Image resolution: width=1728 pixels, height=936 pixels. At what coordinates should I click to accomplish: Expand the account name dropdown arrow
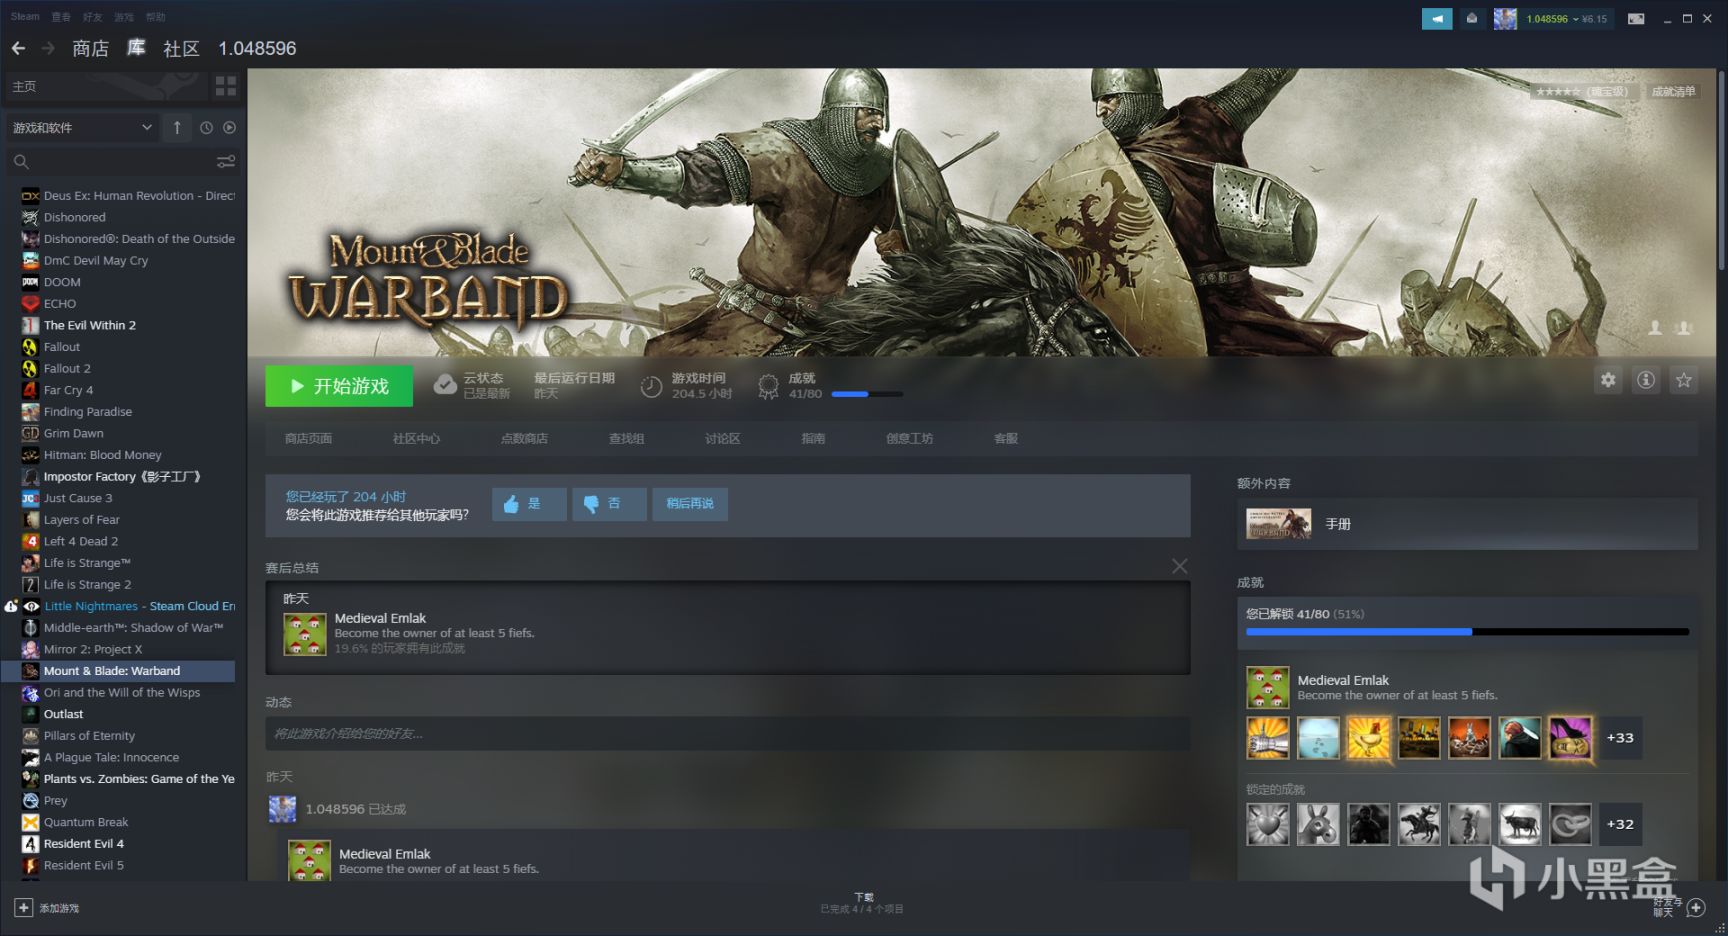coord(1576,19)
